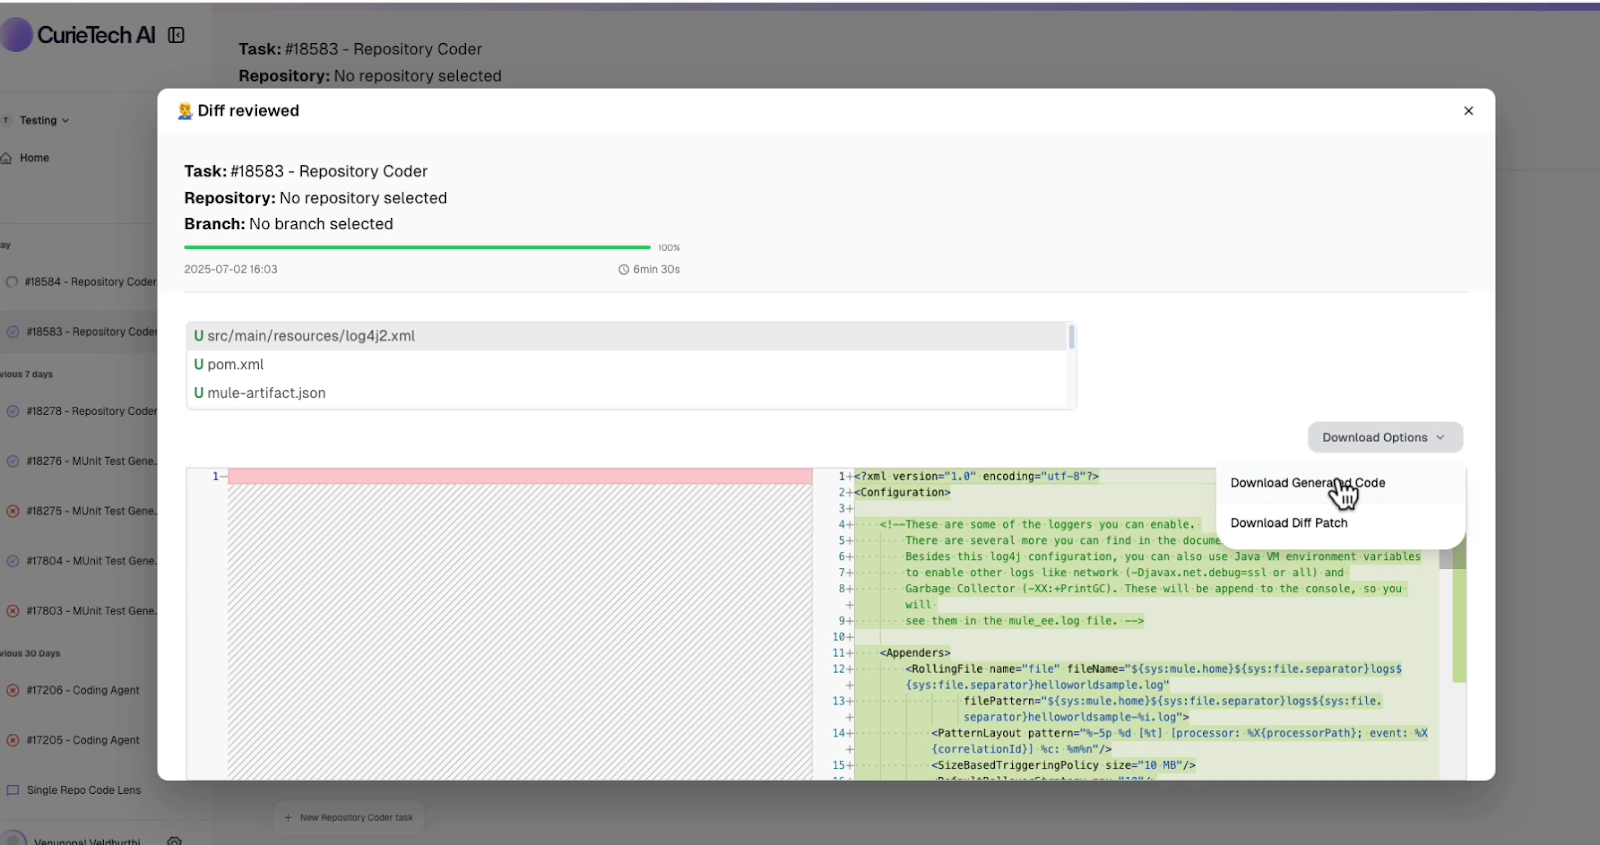Open task #18278 - Repository Coder
1600x845 pixels.
[91, 411]
